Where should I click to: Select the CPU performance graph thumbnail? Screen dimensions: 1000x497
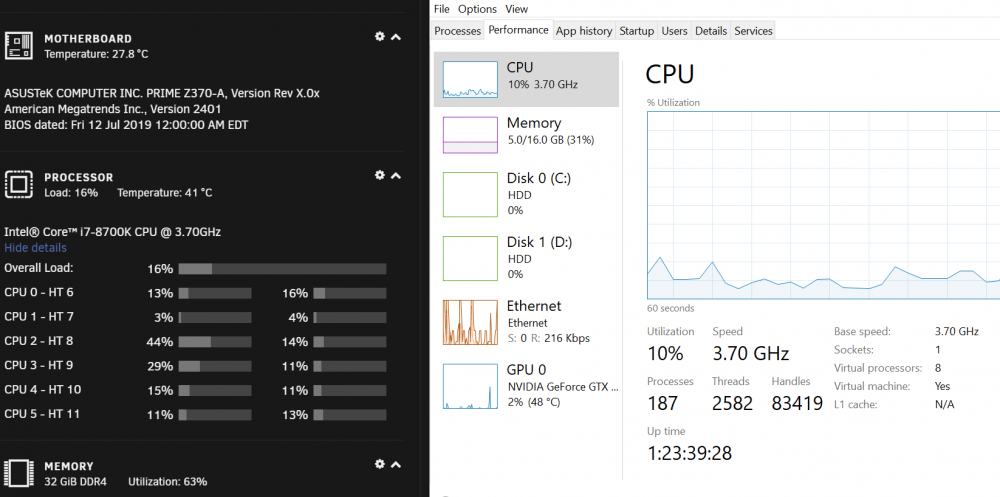coord(470,79)
